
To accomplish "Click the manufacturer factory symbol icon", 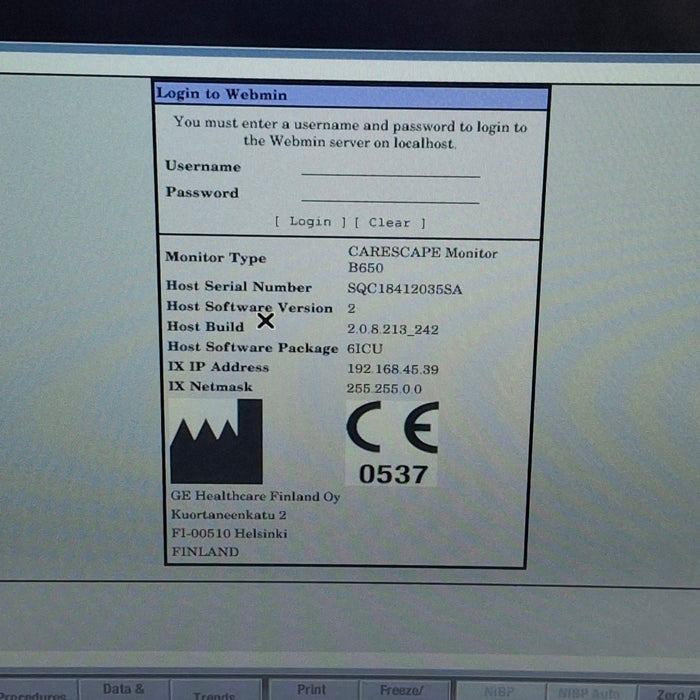I will pos(217,442).
